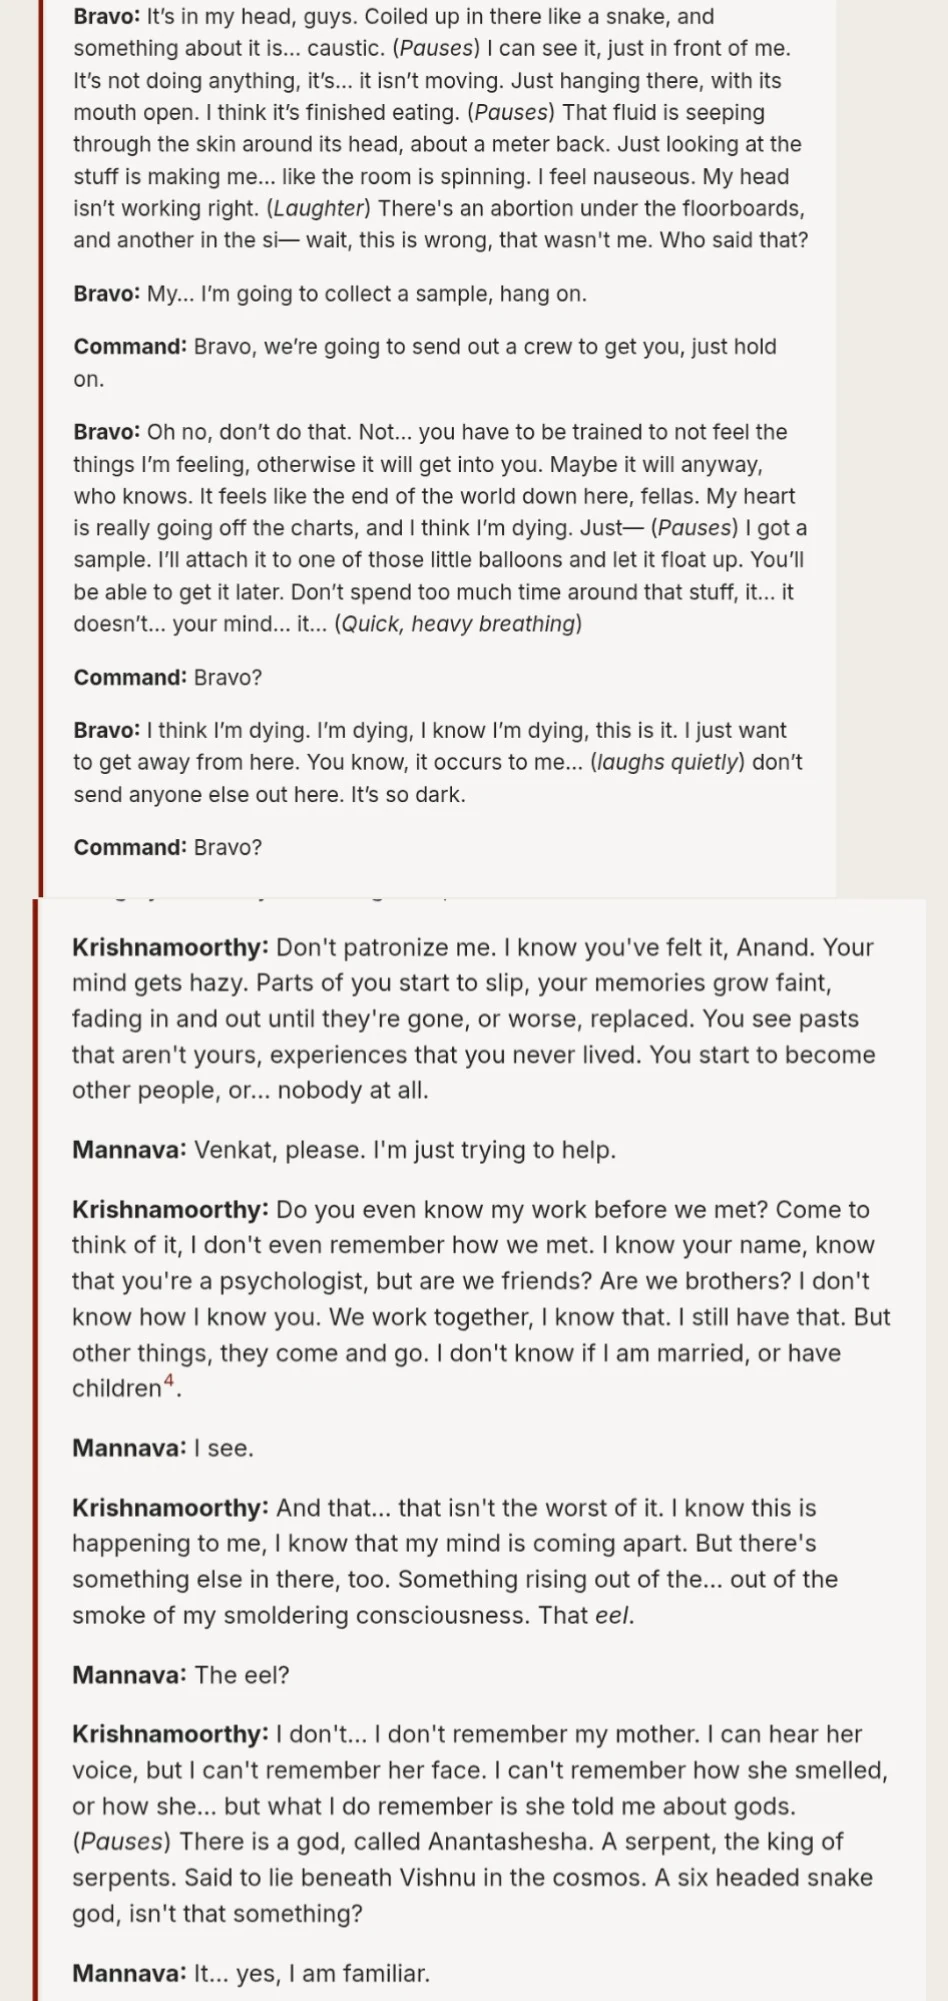948x2001 pixels.
Task: Click 'It... yes, I am familiar.'
Action: 311,1973
